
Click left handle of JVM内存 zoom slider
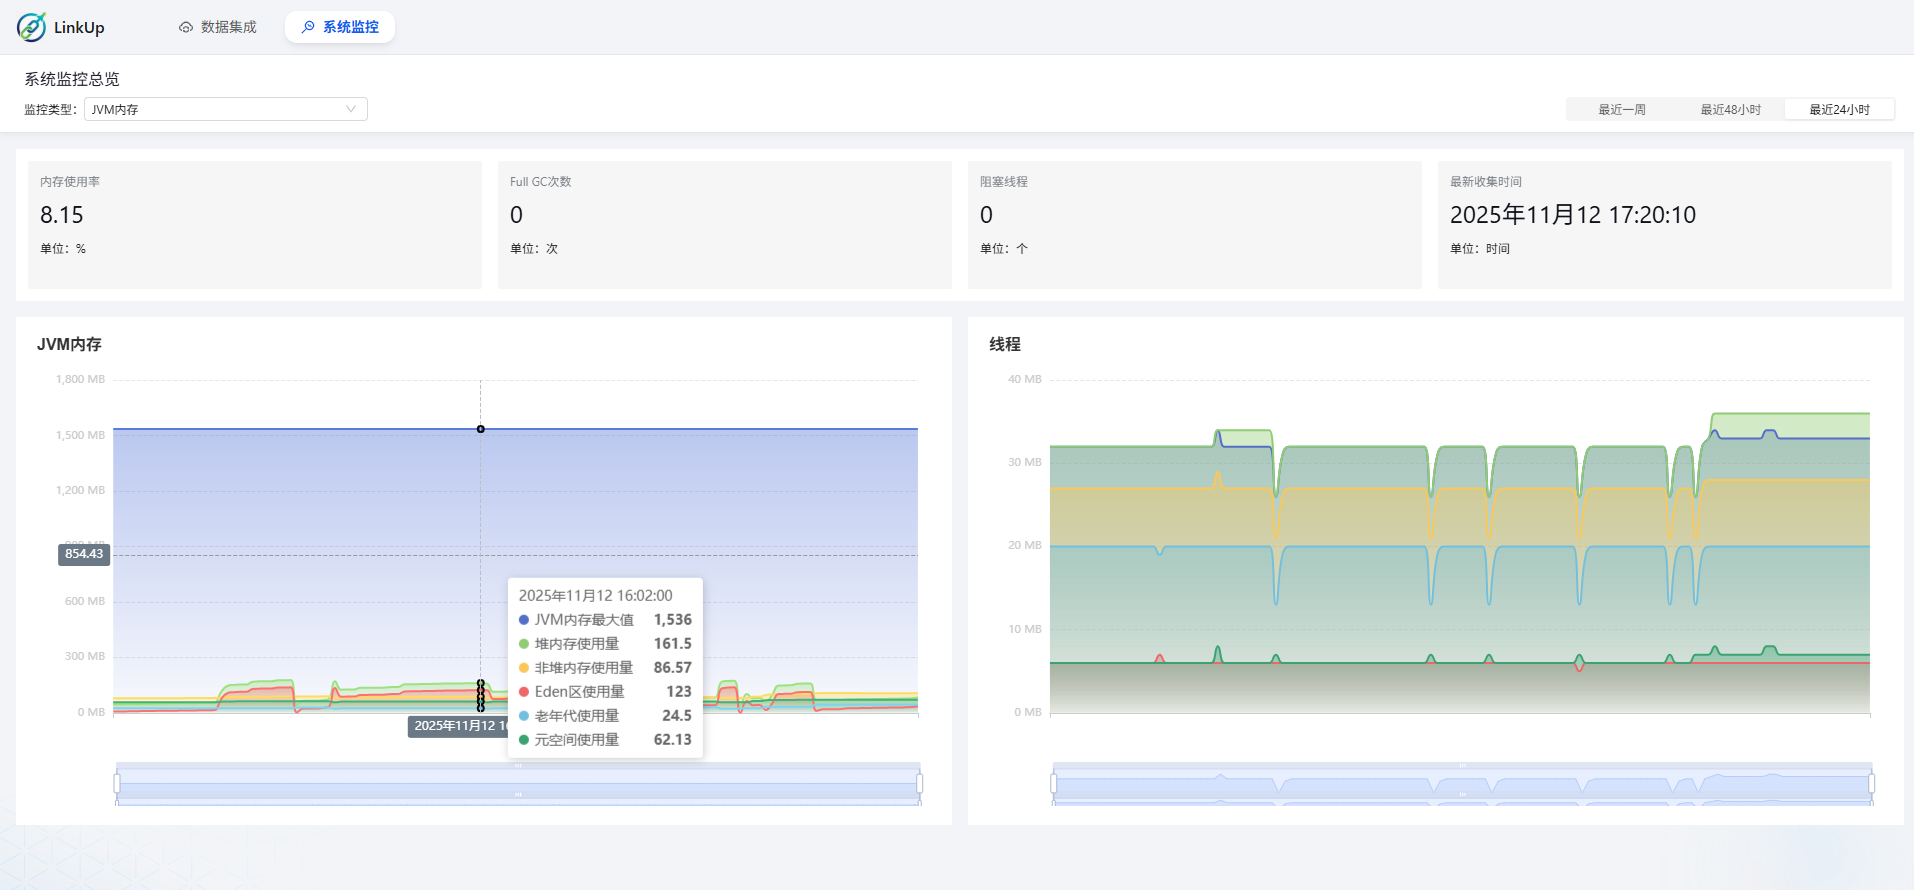click(117, 783)
